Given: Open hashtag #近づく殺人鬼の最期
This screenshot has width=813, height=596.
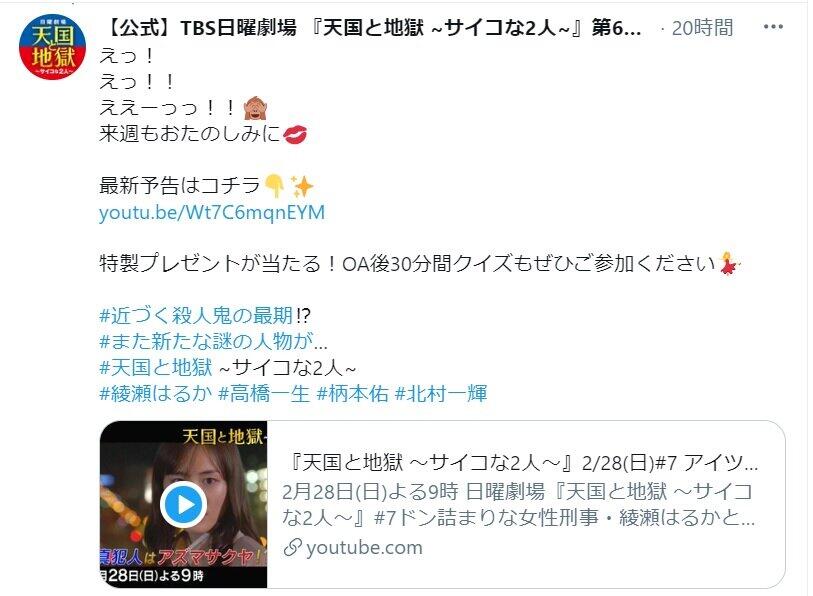Looking at the screenshot, I should [196, 315].
